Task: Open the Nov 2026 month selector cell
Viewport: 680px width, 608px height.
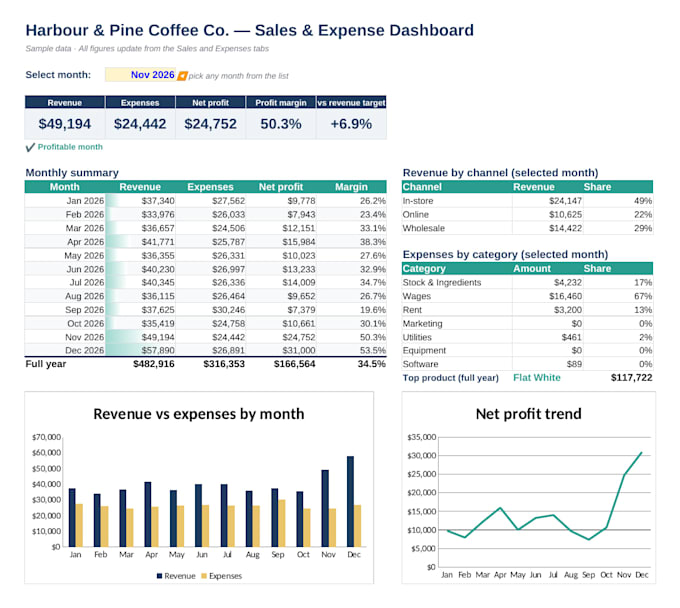Action: click(x=140, y=75)
